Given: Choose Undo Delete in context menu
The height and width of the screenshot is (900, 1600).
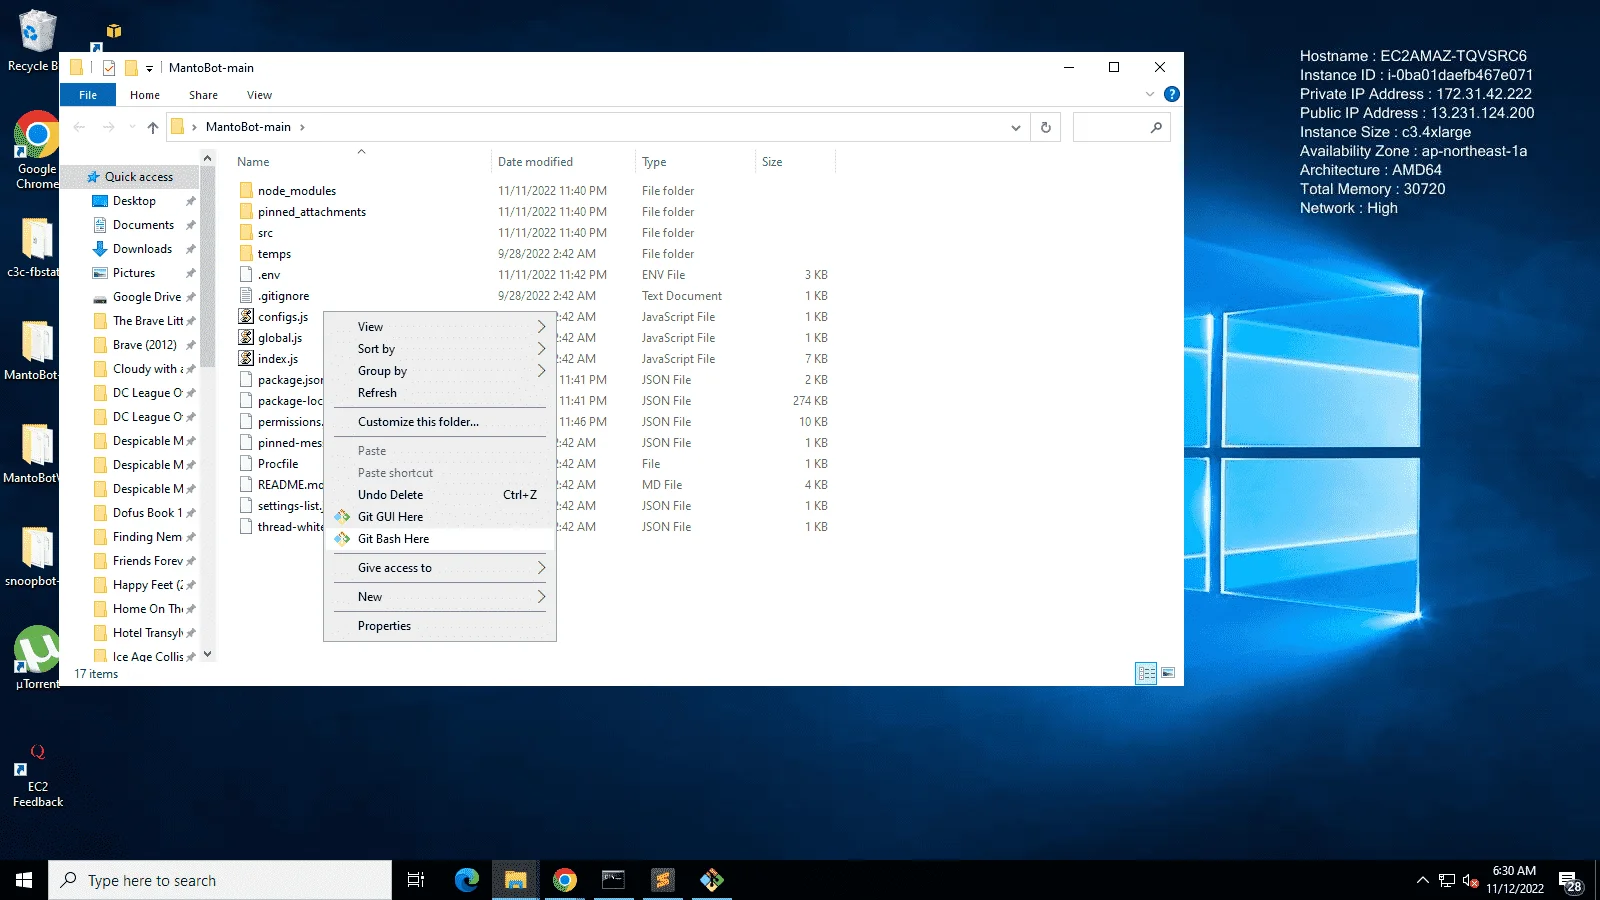Looking at the screenshot, I should coord(440,495).
